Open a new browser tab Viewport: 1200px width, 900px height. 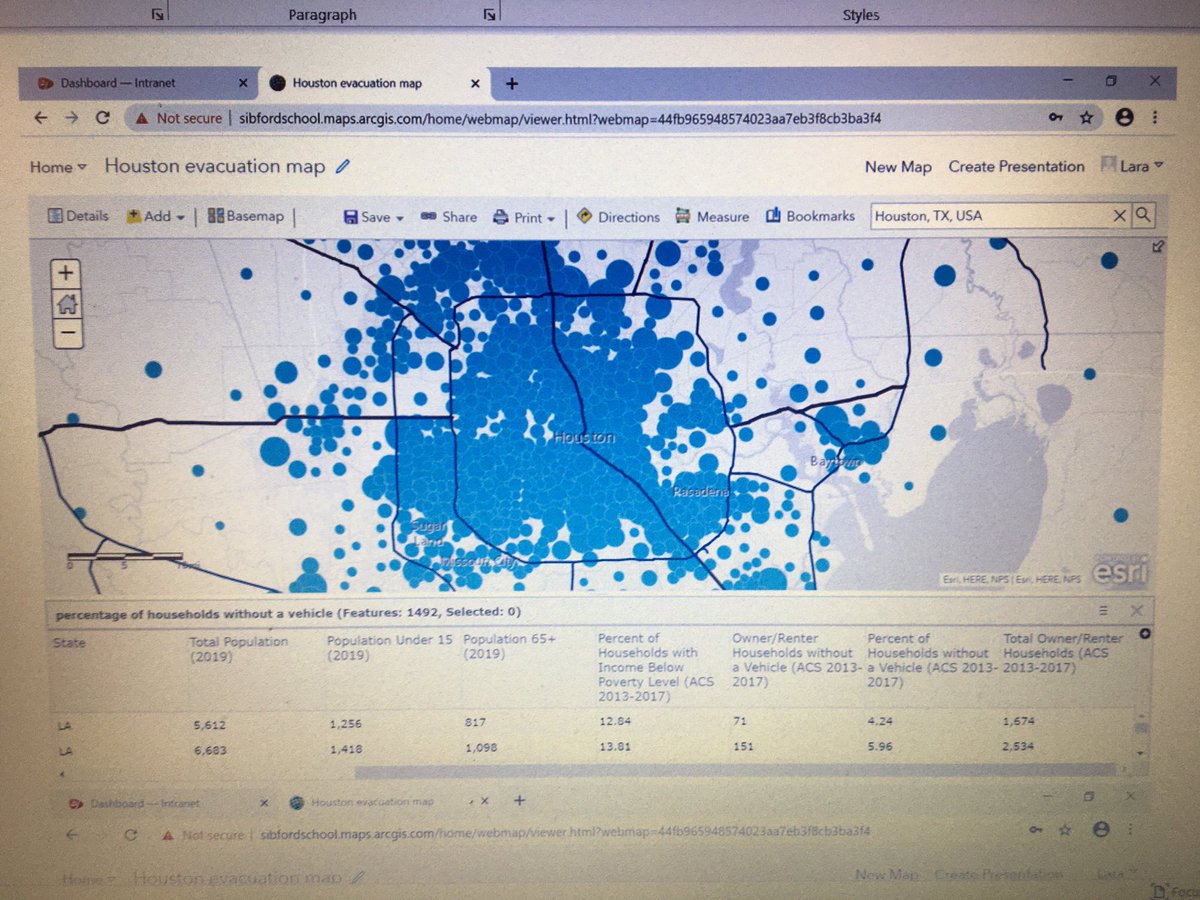click(x=512, y=84)
